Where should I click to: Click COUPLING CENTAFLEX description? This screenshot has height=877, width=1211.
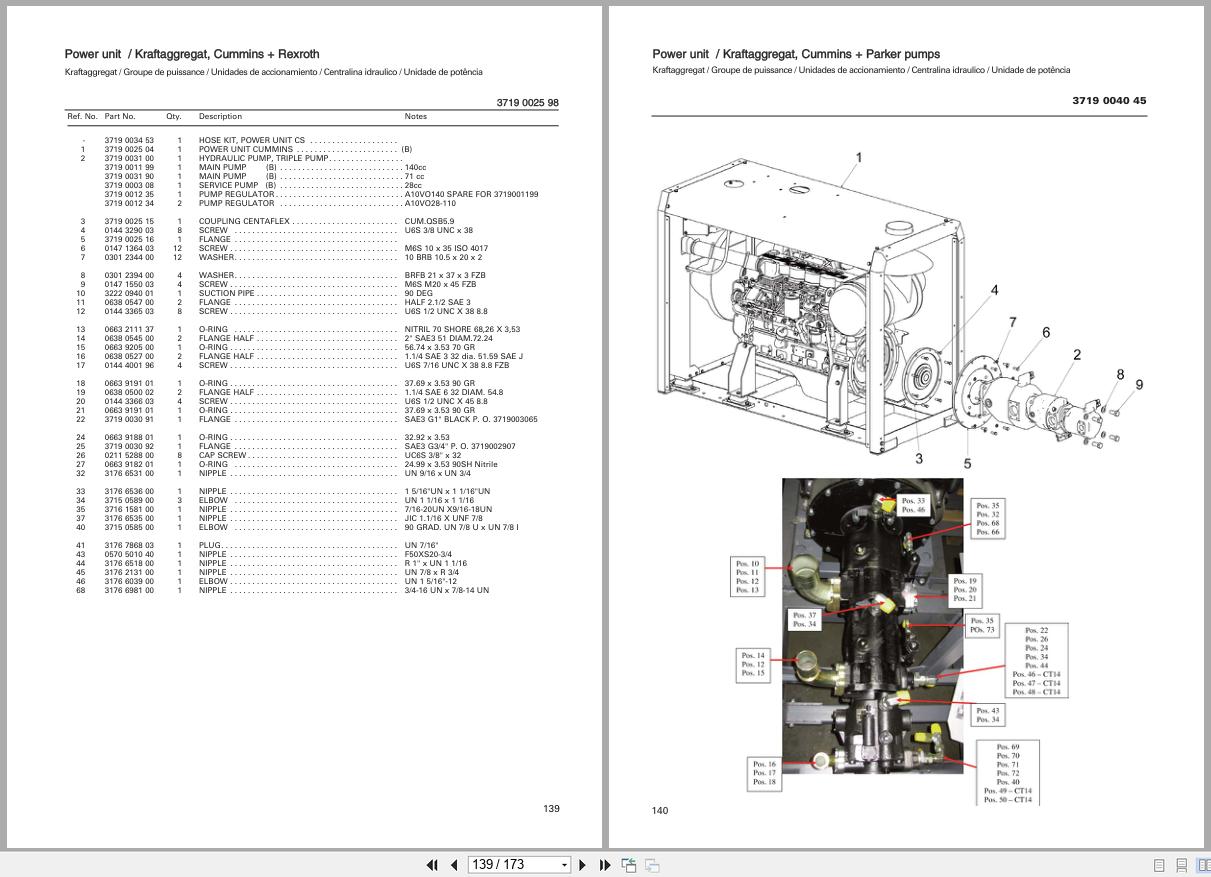click(x=245, y=221)
